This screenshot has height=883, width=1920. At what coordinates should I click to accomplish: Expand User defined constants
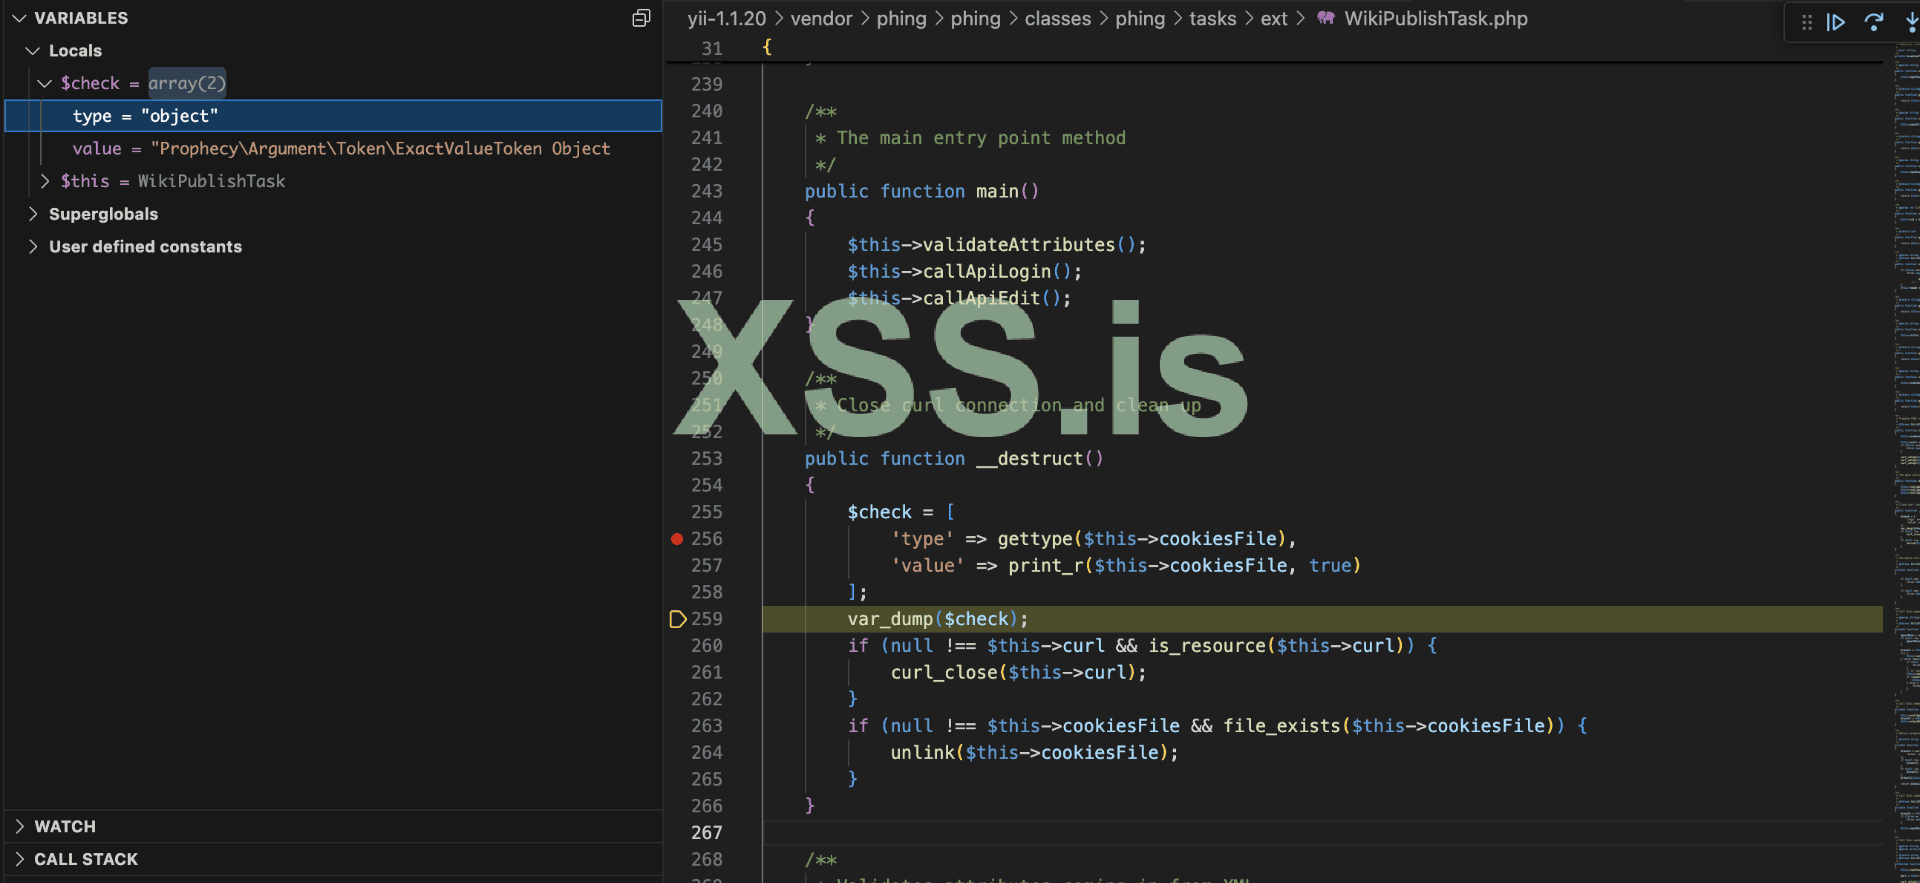tap(33, 246)
